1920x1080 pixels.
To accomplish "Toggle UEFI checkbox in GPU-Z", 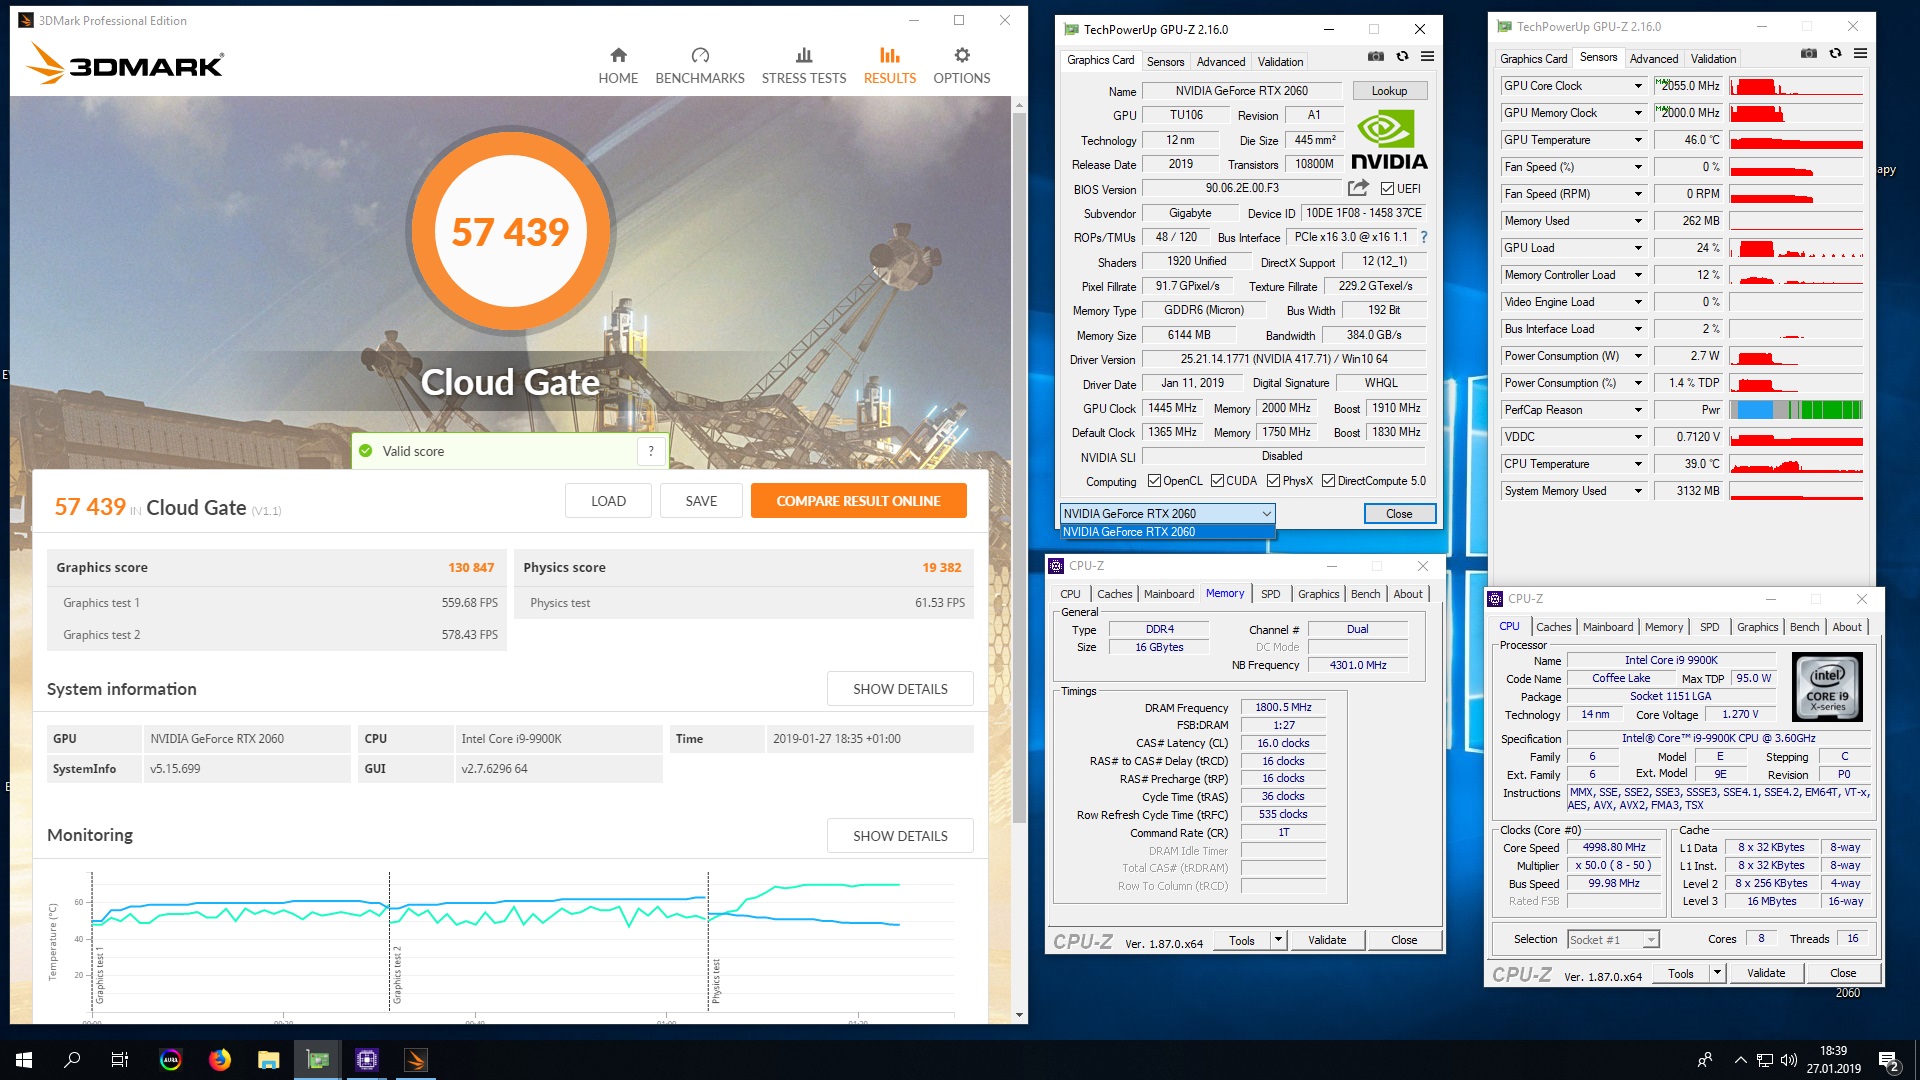I will click(1387, 189).
